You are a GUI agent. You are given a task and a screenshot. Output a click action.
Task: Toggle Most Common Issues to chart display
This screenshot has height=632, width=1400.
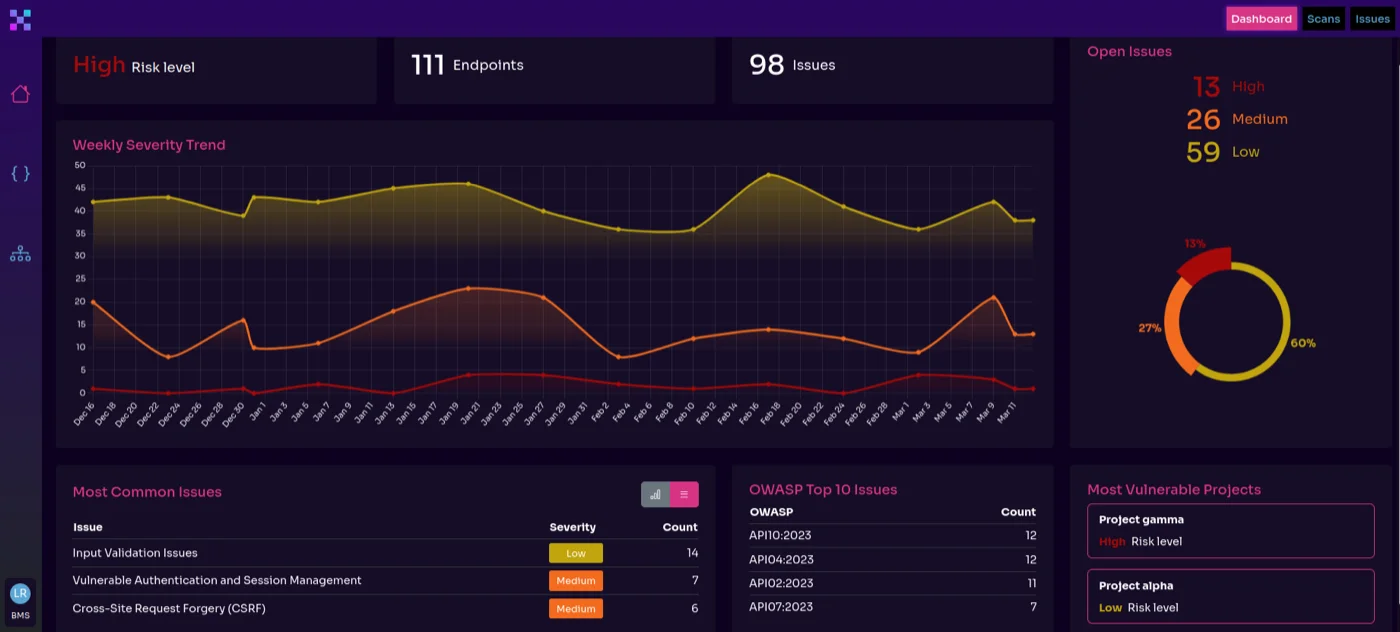click(655, 494)
